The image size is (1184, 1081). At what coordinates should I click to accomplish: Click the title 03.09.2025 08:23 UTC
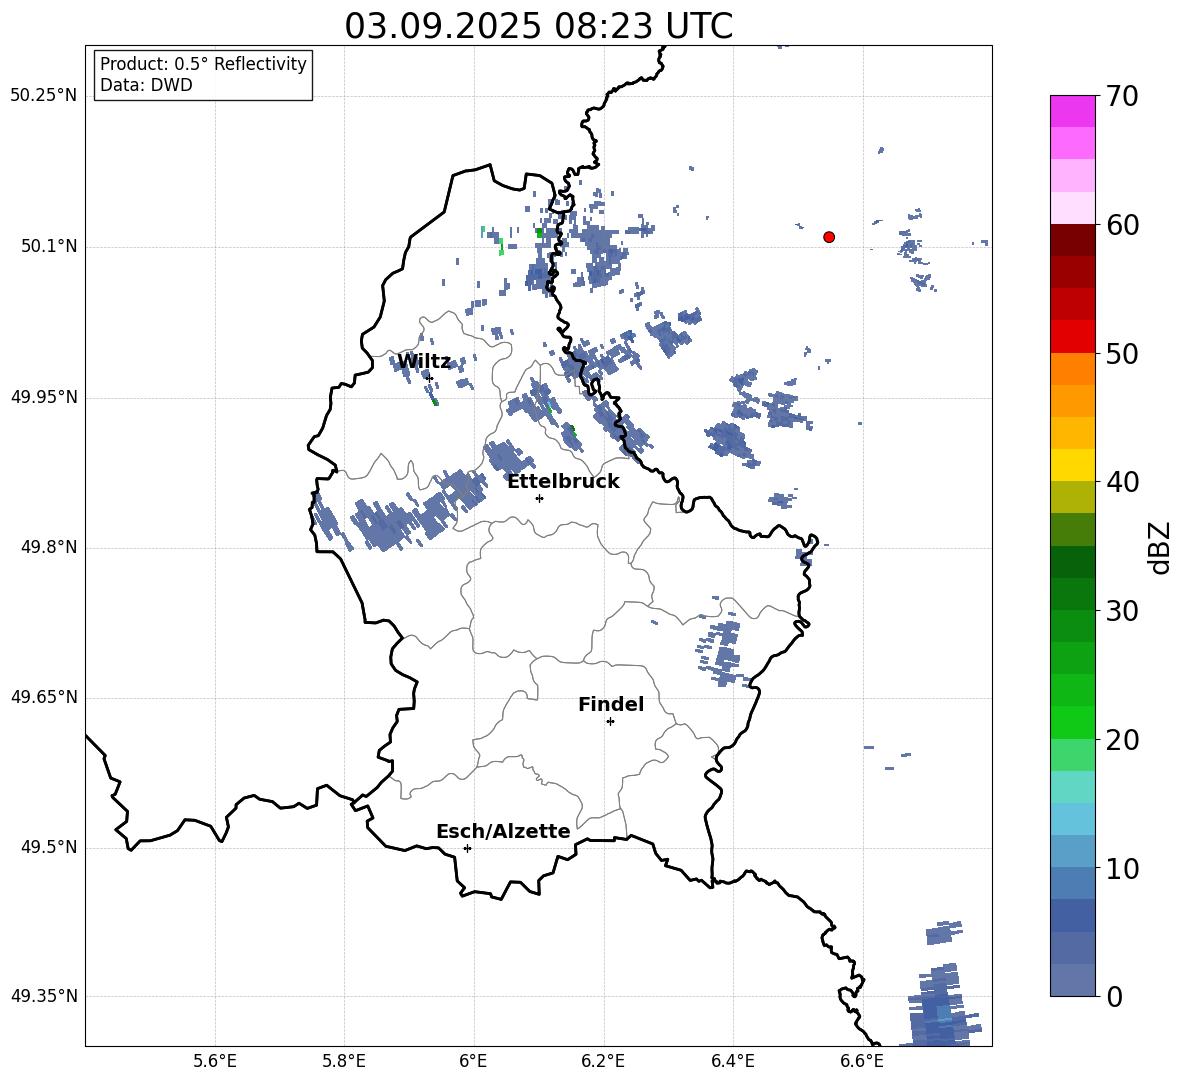538,26
